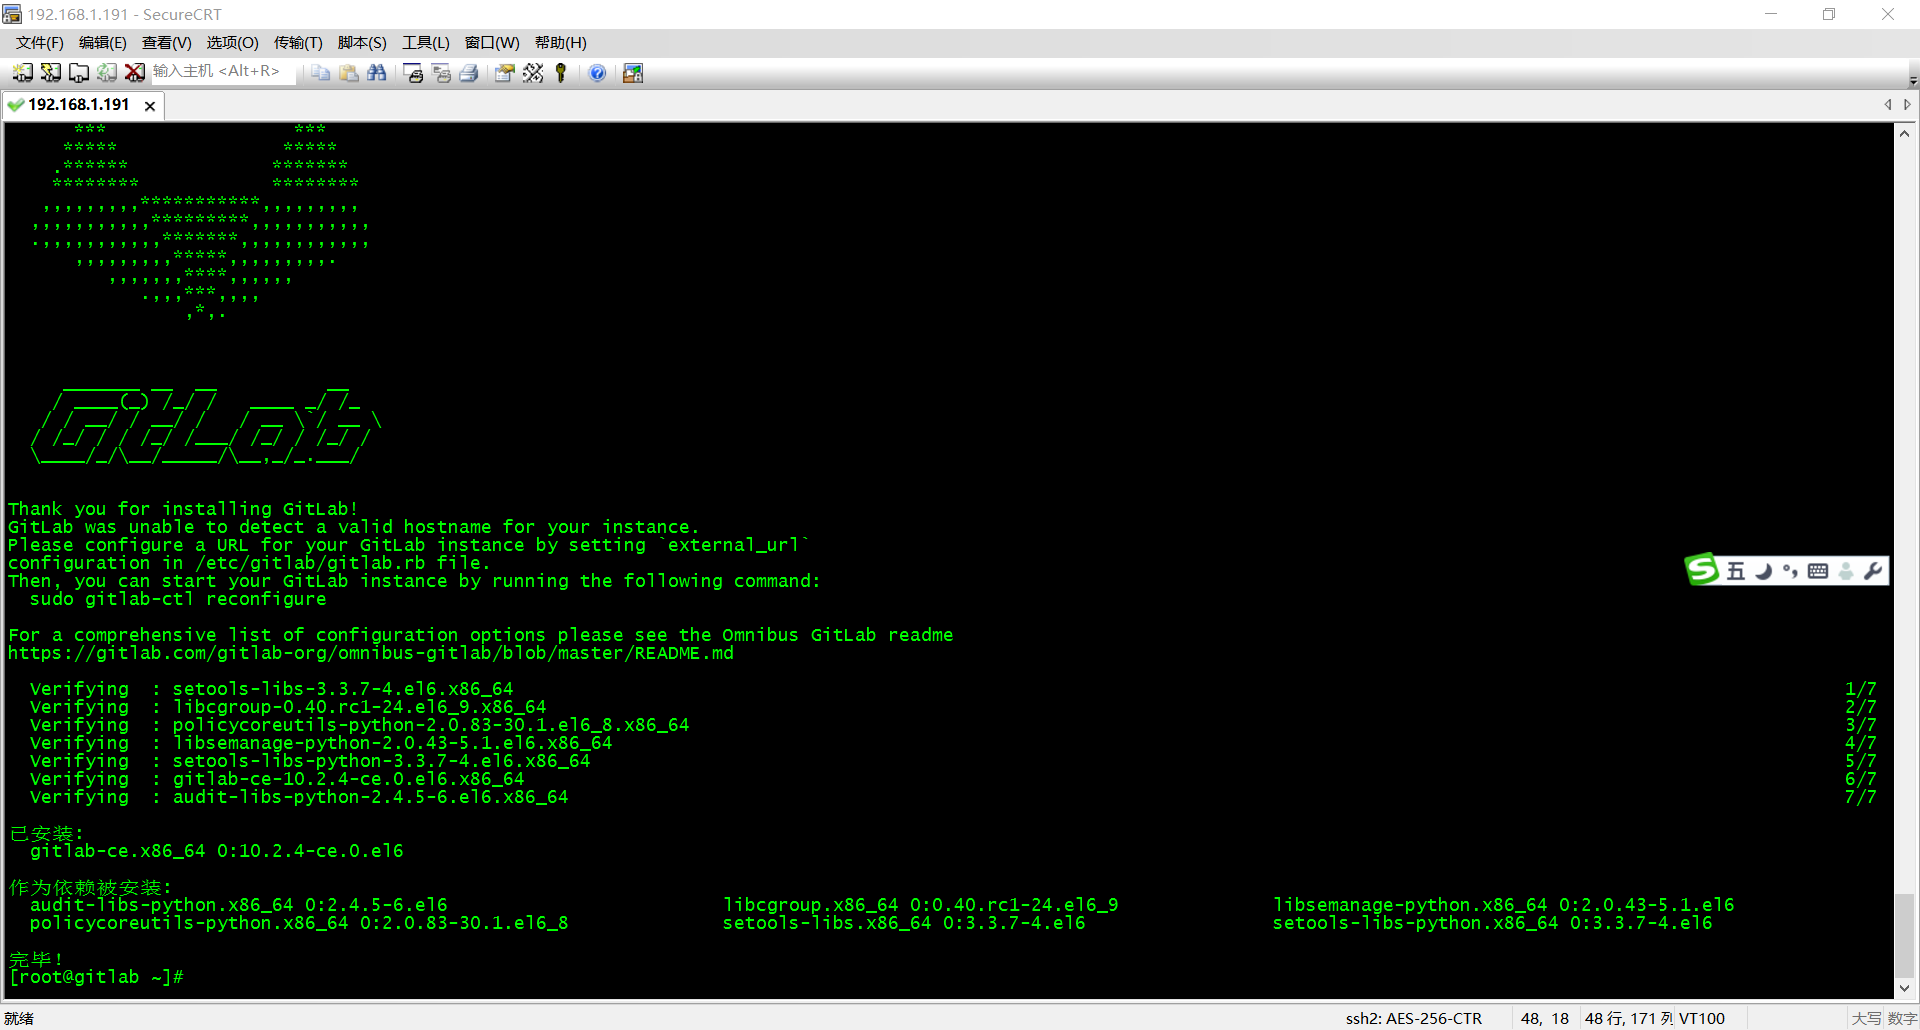Open the 工具(L) menu

[425, 42]
